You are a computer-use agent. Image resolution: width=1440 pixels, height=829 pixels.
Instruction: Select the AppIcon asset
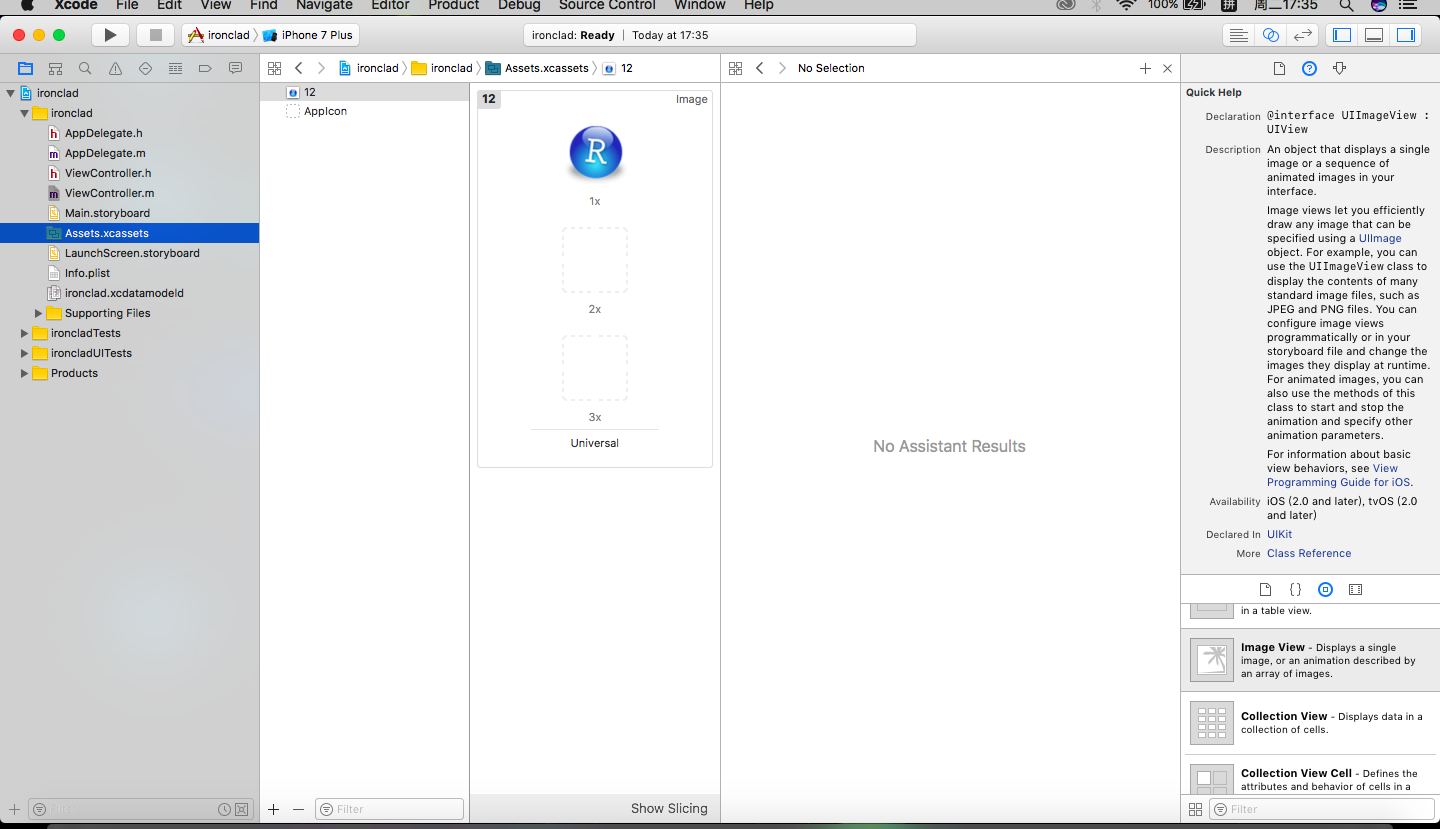click(325, 111)
